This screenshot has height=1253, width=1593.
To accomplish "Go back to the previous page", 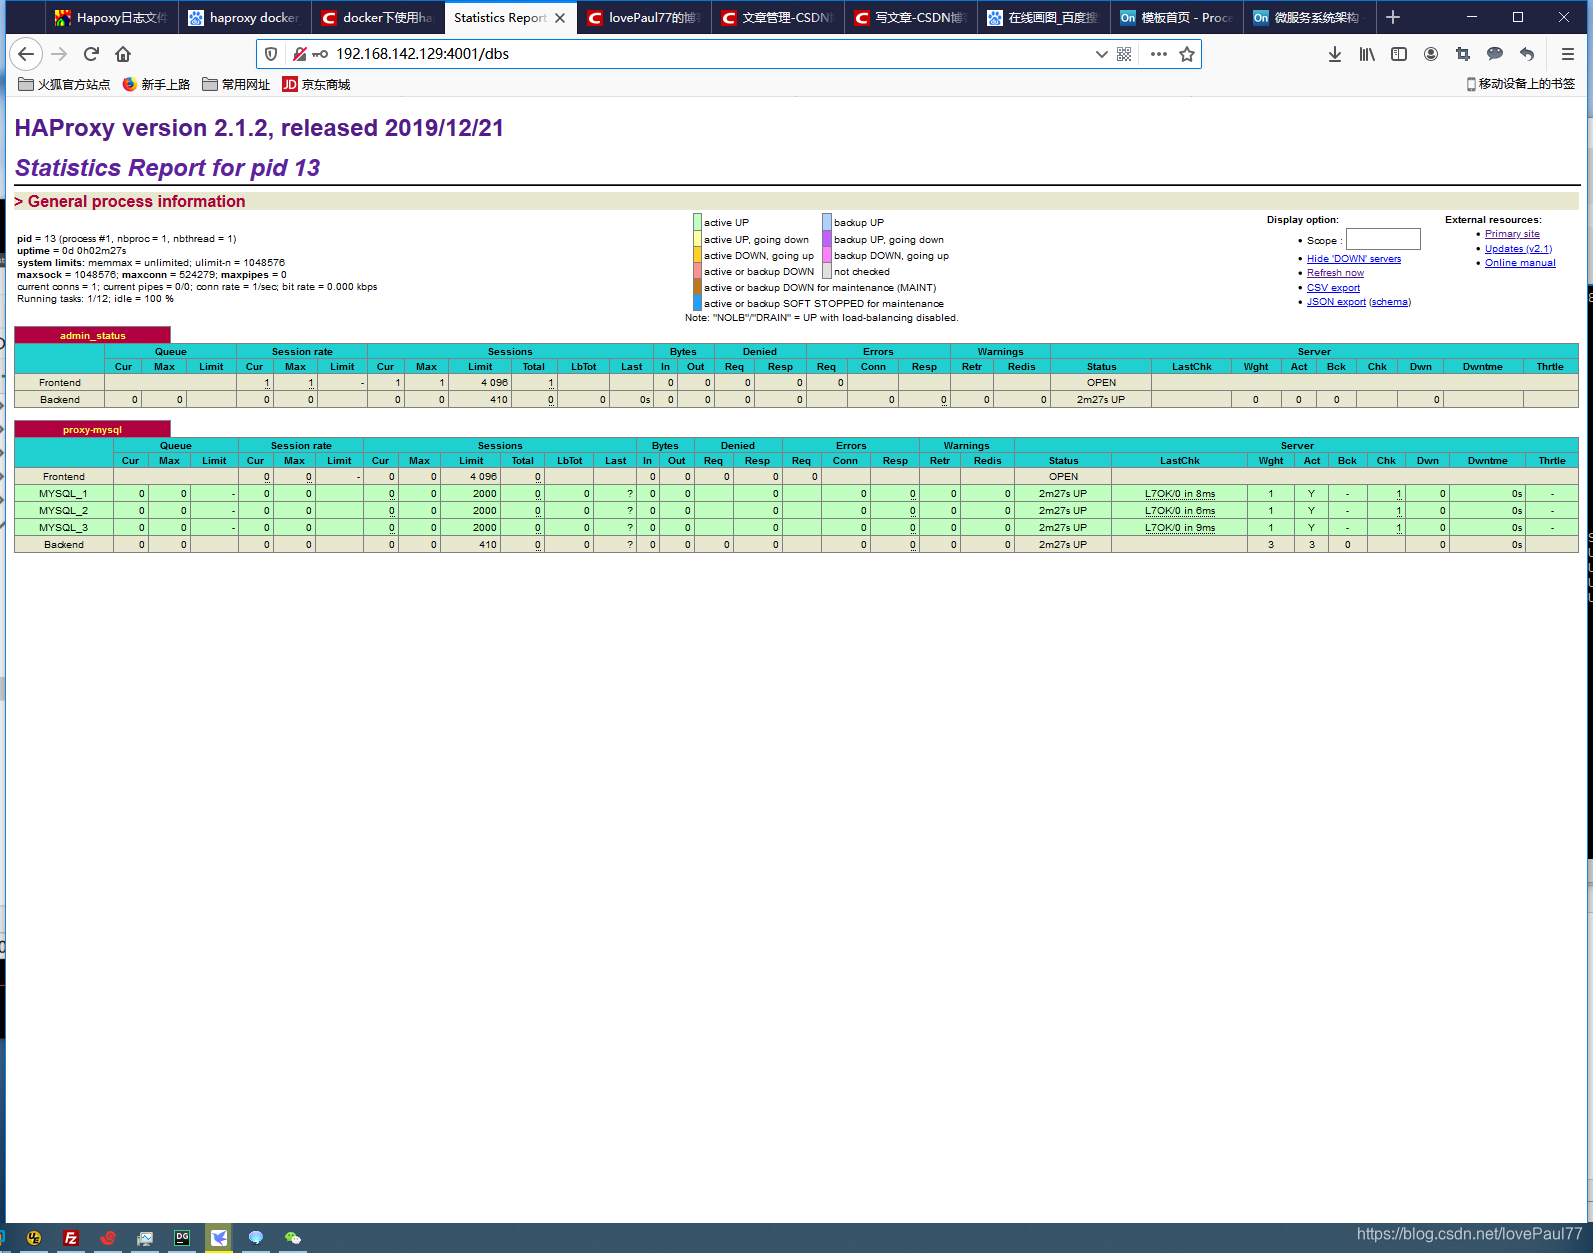I will tap(26, 54).
